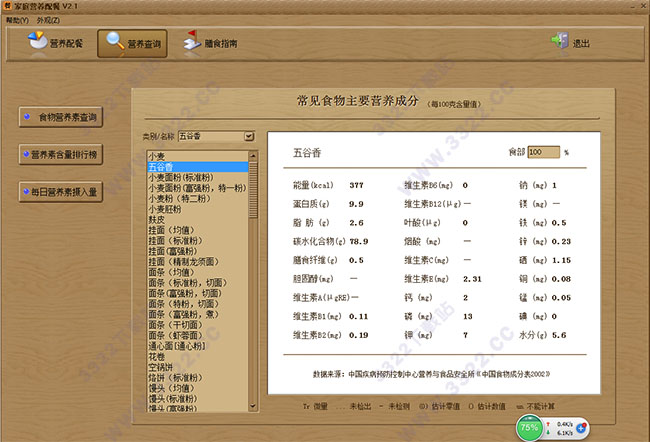Click the app icon in title bar
The height and width of the screenshot is (442, 650).
pos(7,6)
